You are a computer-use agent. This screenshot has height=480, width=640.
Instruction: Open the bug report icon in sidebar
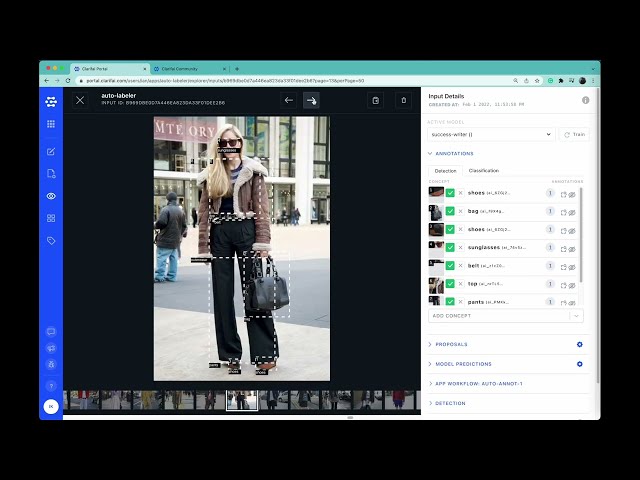click(x=51, y=364)
